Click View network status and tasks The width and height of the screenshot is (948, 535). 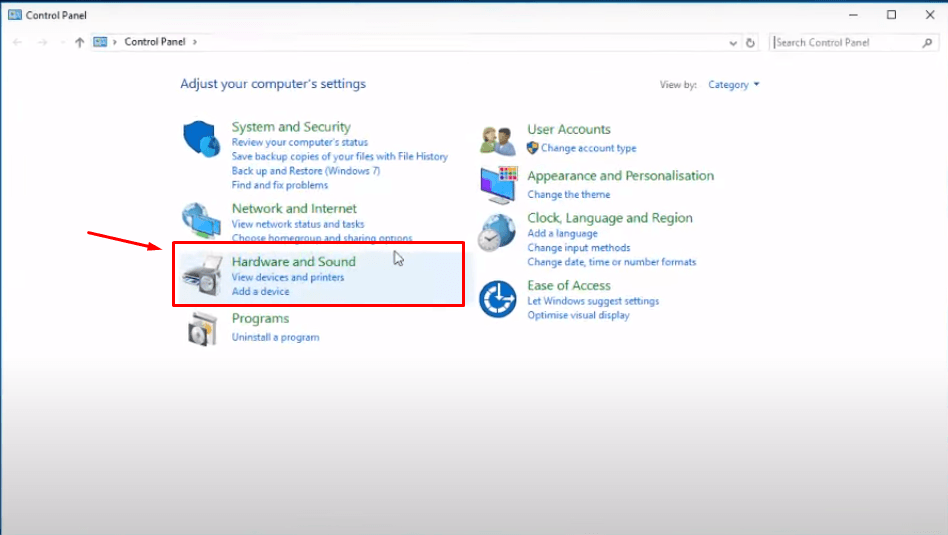pos(297,224)
